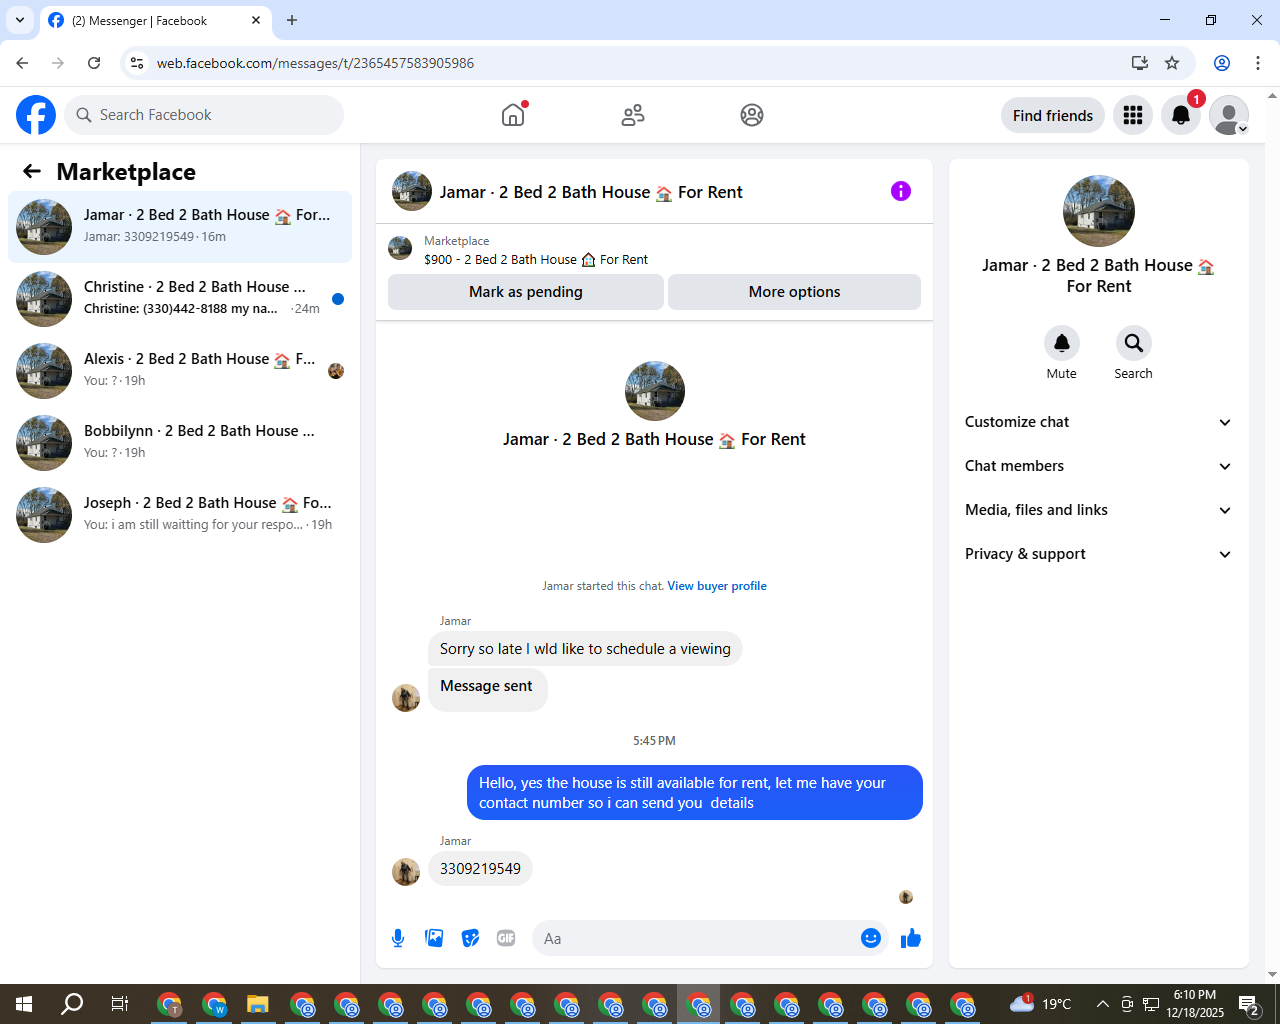Expand Privacy & support section
Screen dimensions: 1280x1024
click(x=1099, y=554)
